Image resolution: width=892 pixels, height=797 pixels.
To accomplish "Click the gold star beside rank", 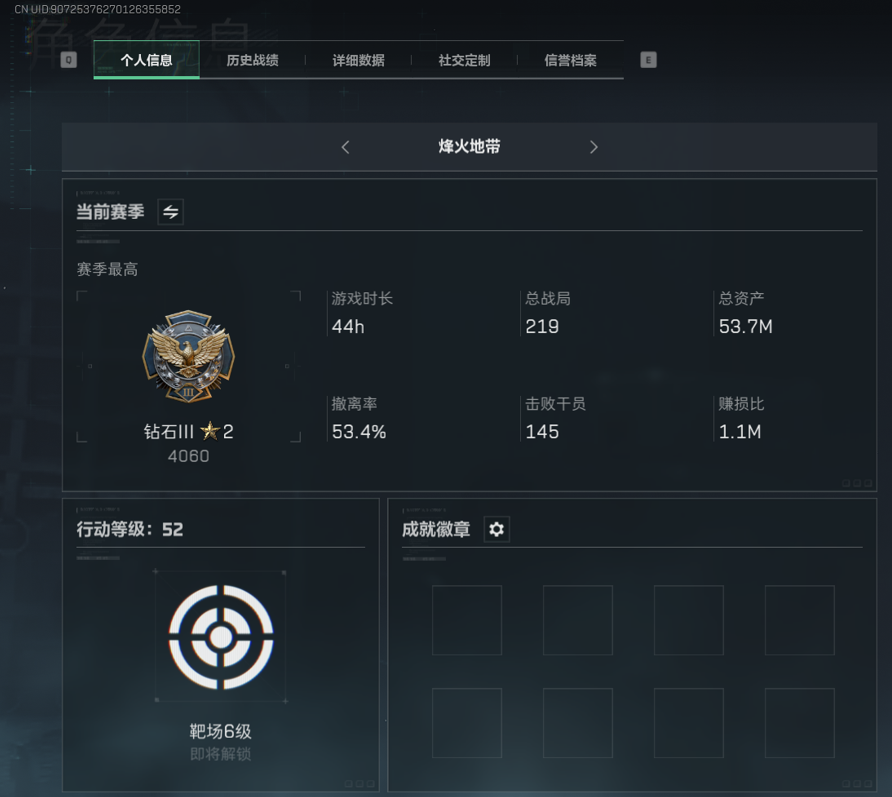I will (210, 431).
